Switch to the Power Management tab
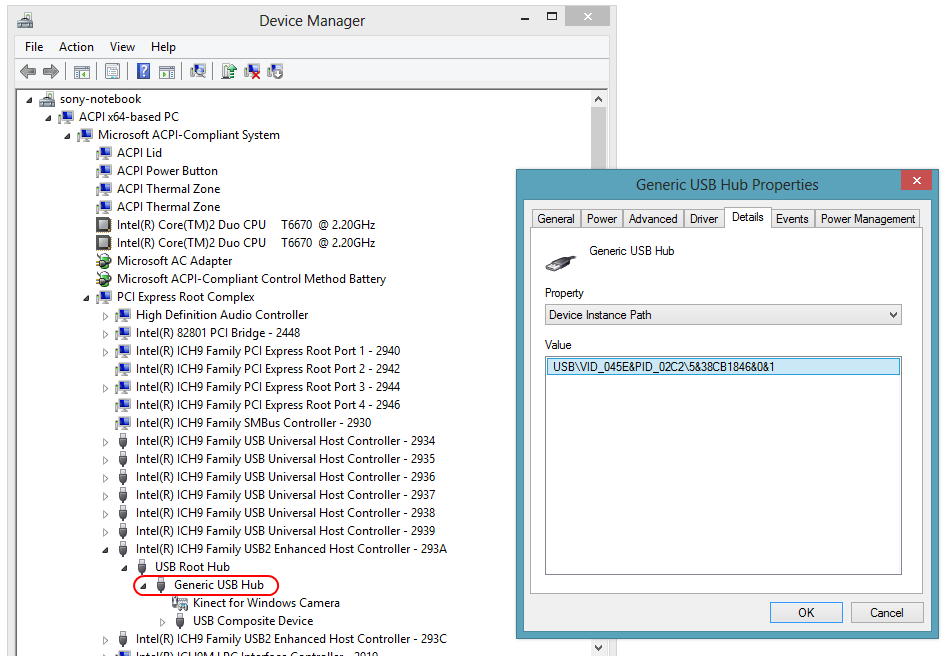Image resolution: width=949 pixels, height=656 pixels. coord(868,218)
